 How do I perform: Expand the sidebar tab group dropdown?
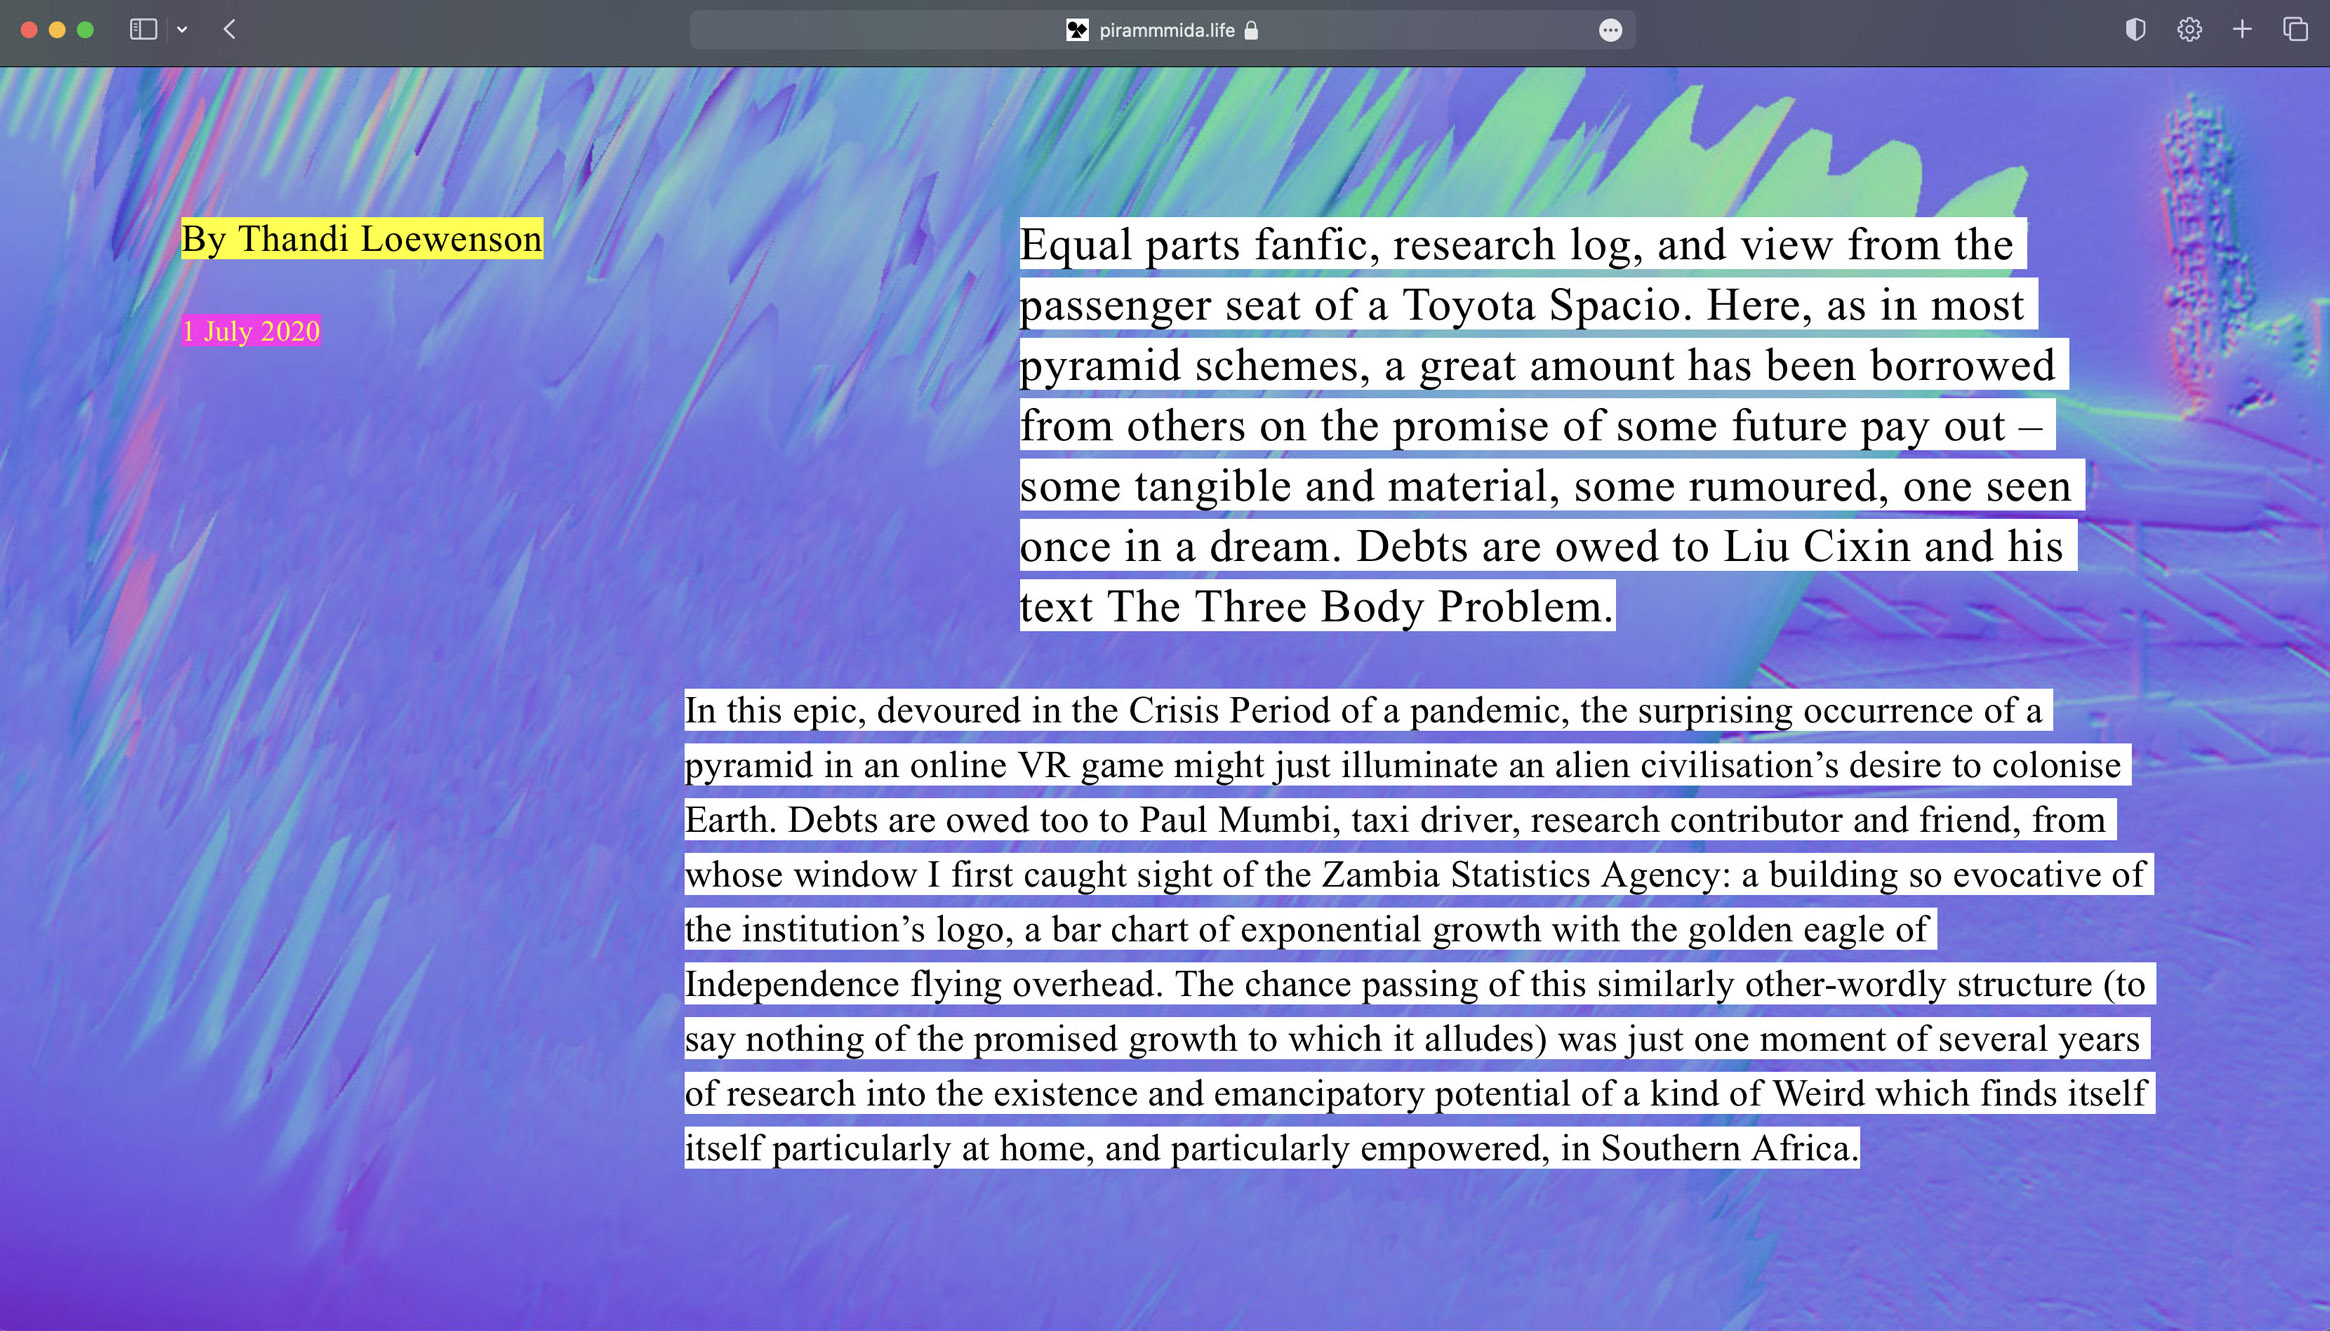tap(182, 30)
